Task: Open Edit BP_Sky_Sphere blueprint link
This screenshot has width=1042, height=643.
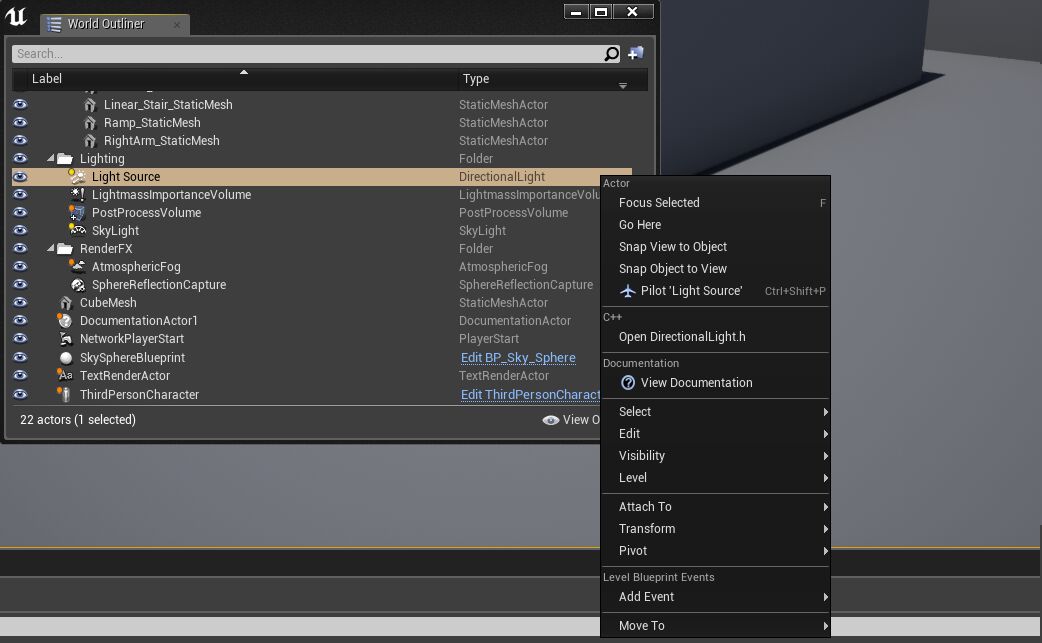Action: [517, 358]
